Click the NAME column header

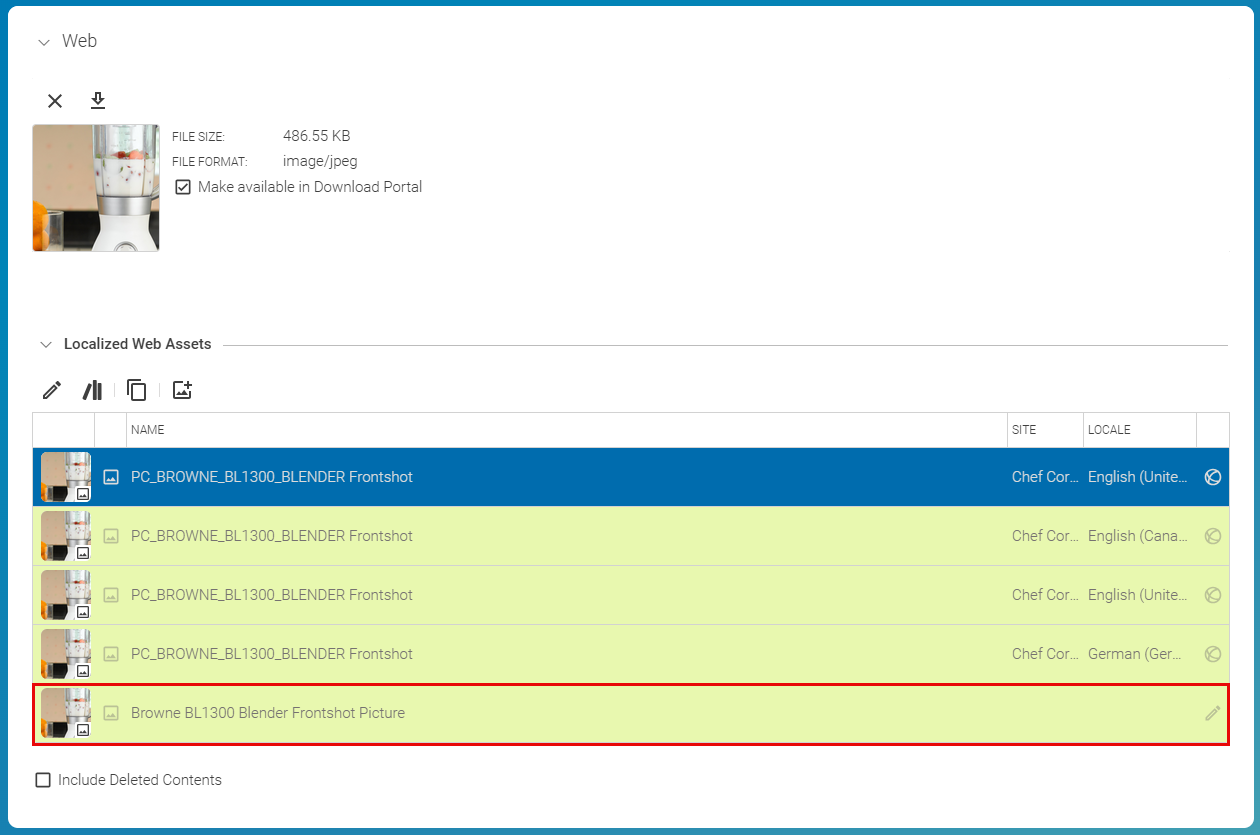point(148,430)
